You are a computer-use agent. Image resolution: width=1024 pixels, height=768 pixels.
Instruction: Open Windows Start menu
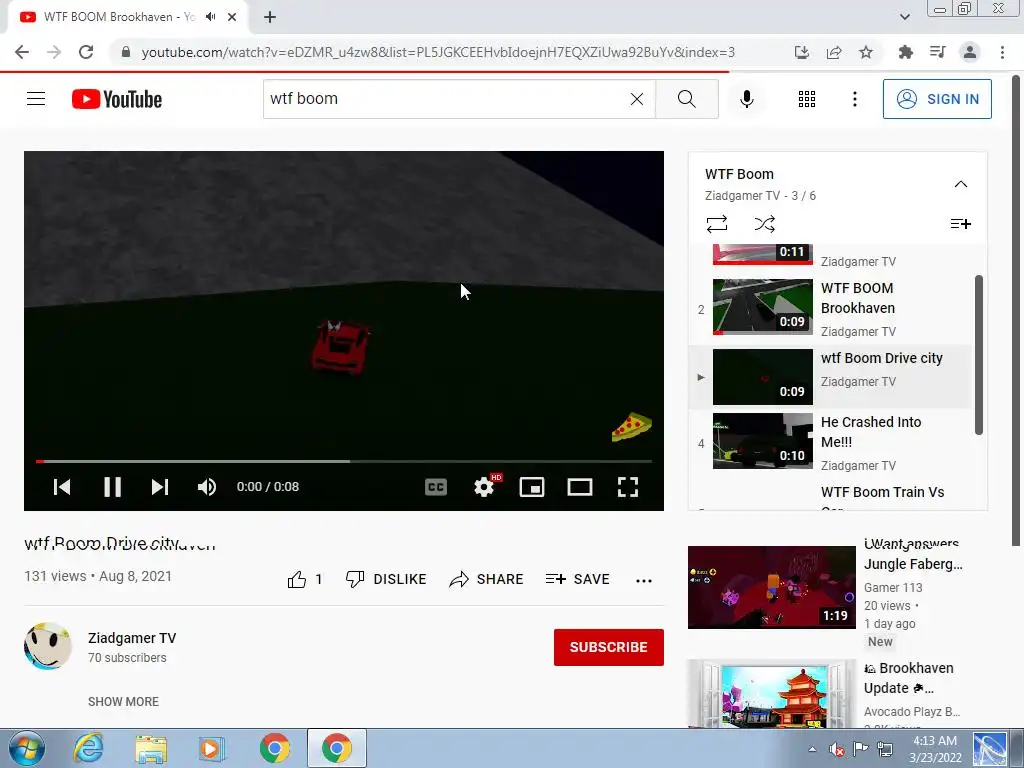[x=27, y=748]
